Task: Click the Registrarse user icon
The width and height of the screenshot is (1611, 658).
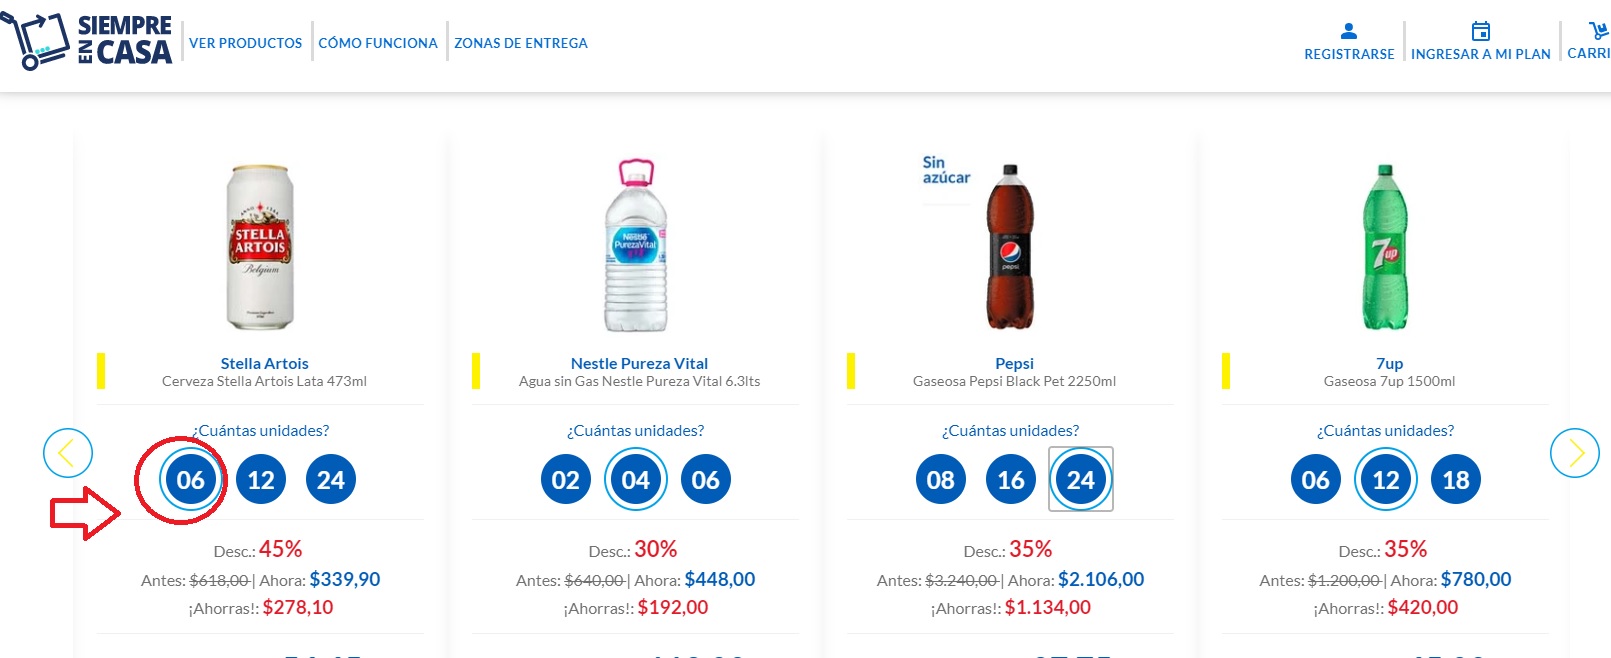Action: pos(1348,32)
